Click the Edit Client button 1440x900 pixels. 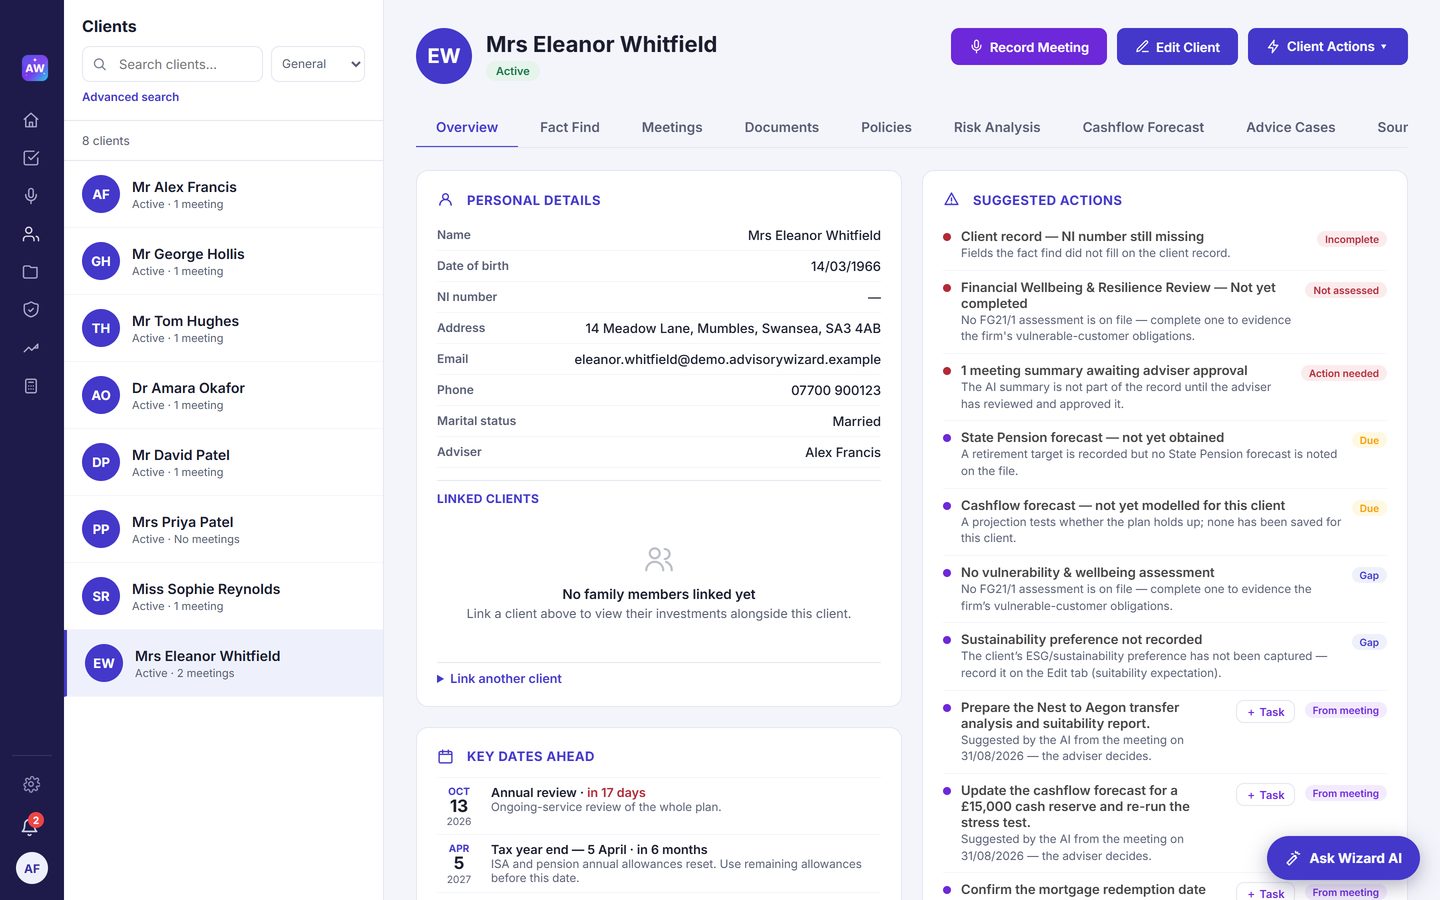tap(1177, 46)
